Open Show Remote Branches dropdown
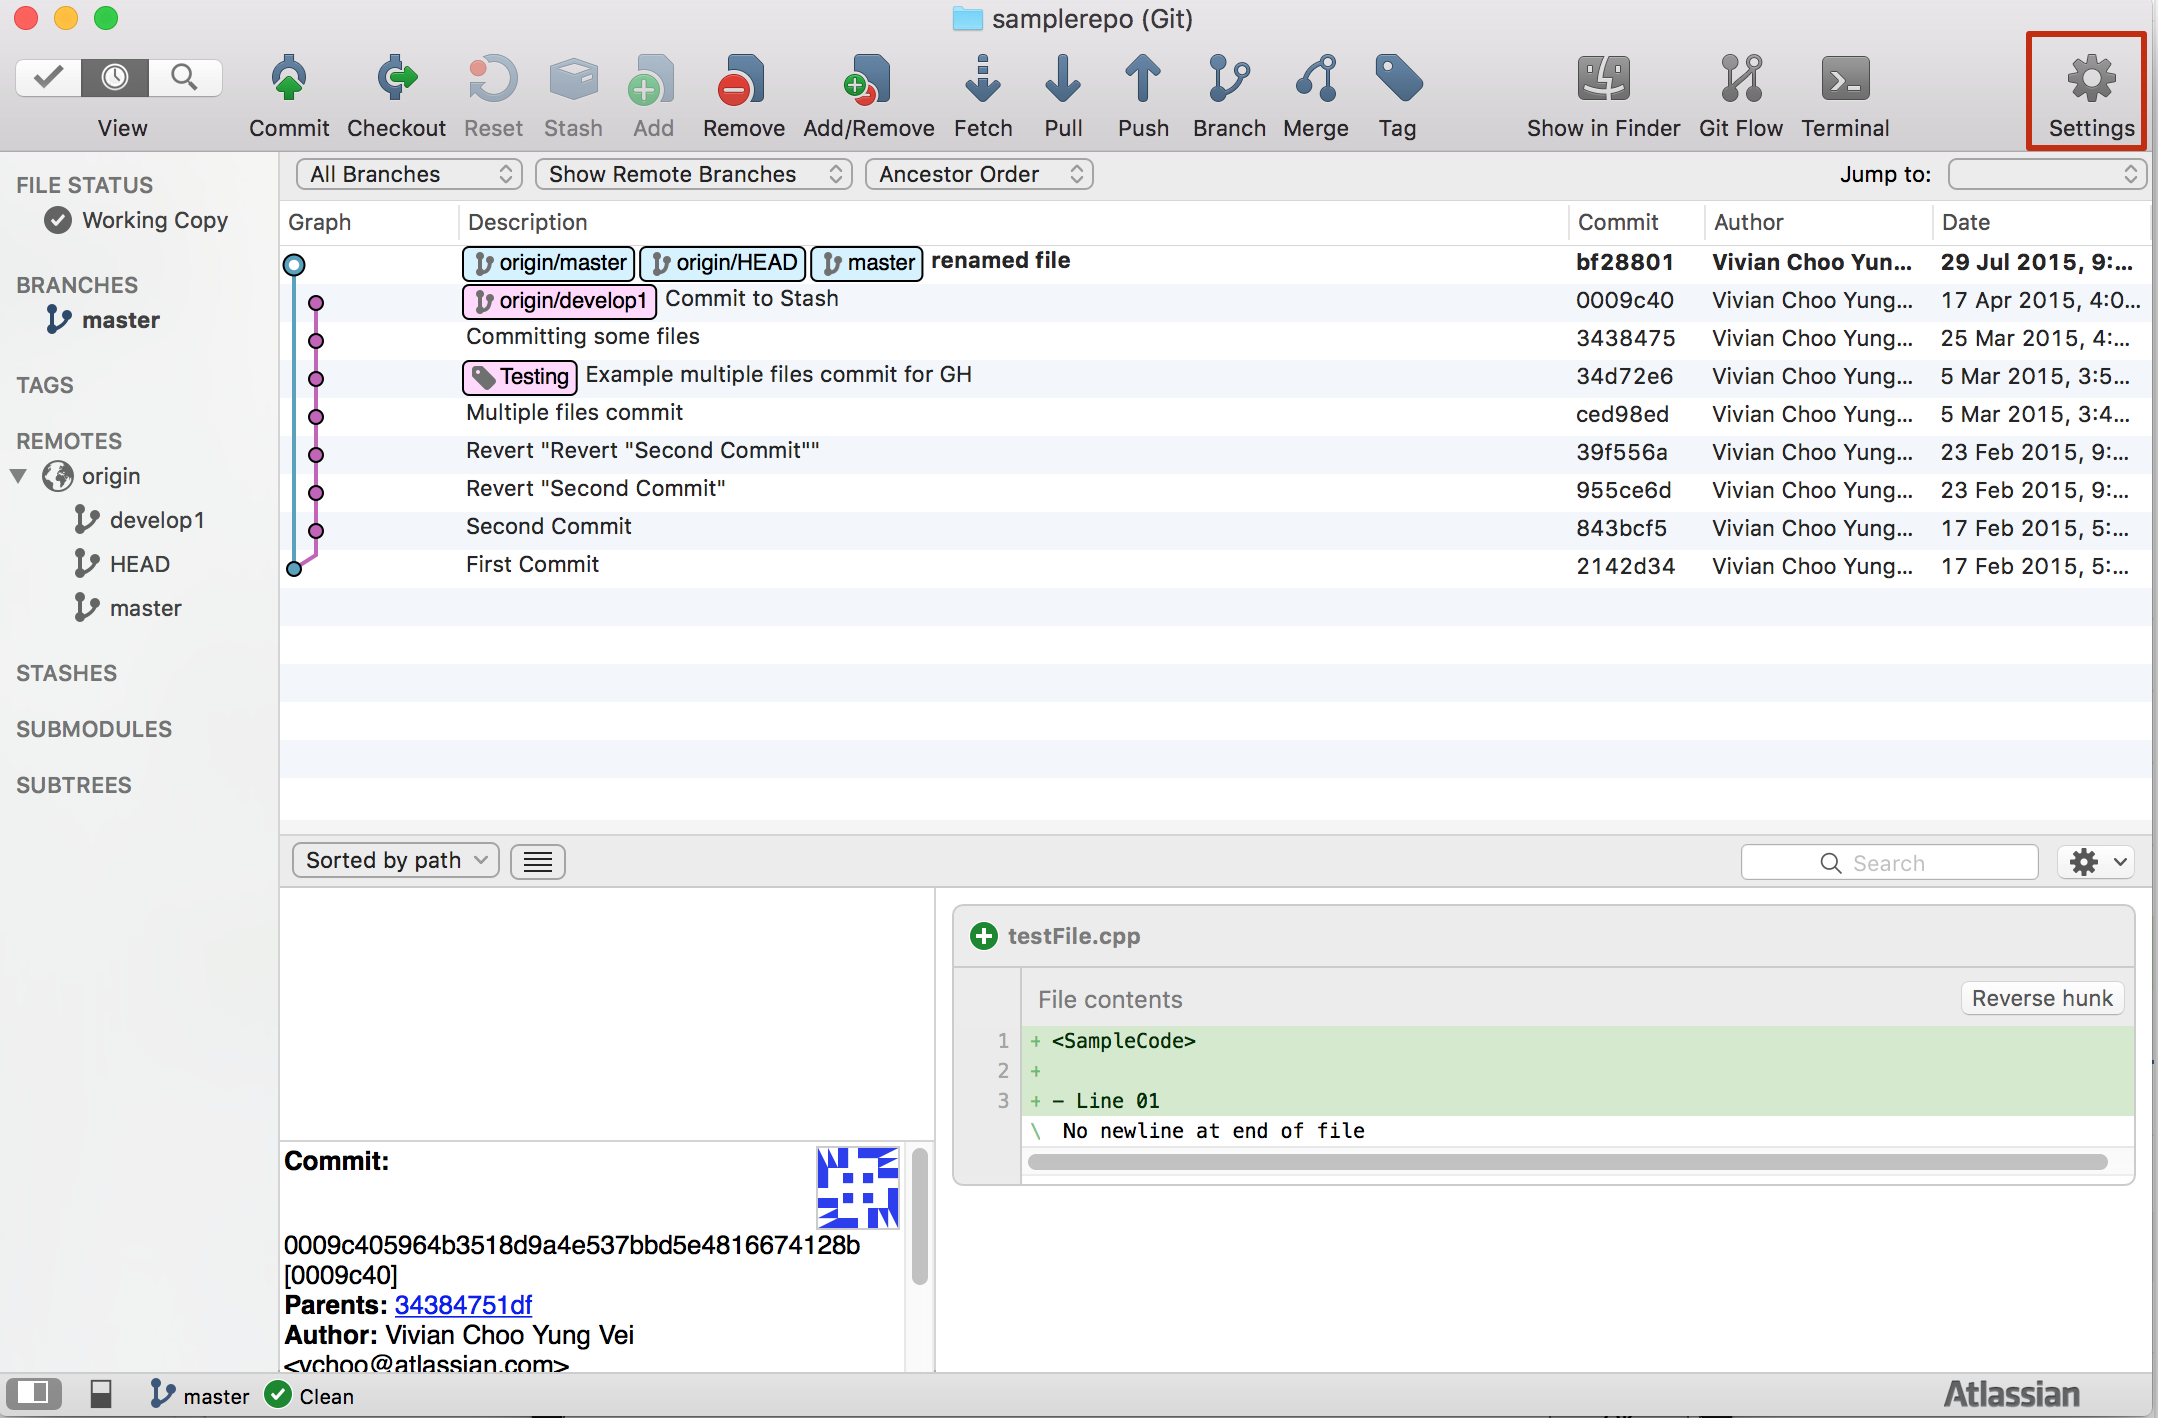The image size is (2158, 1418). [691, 173]
